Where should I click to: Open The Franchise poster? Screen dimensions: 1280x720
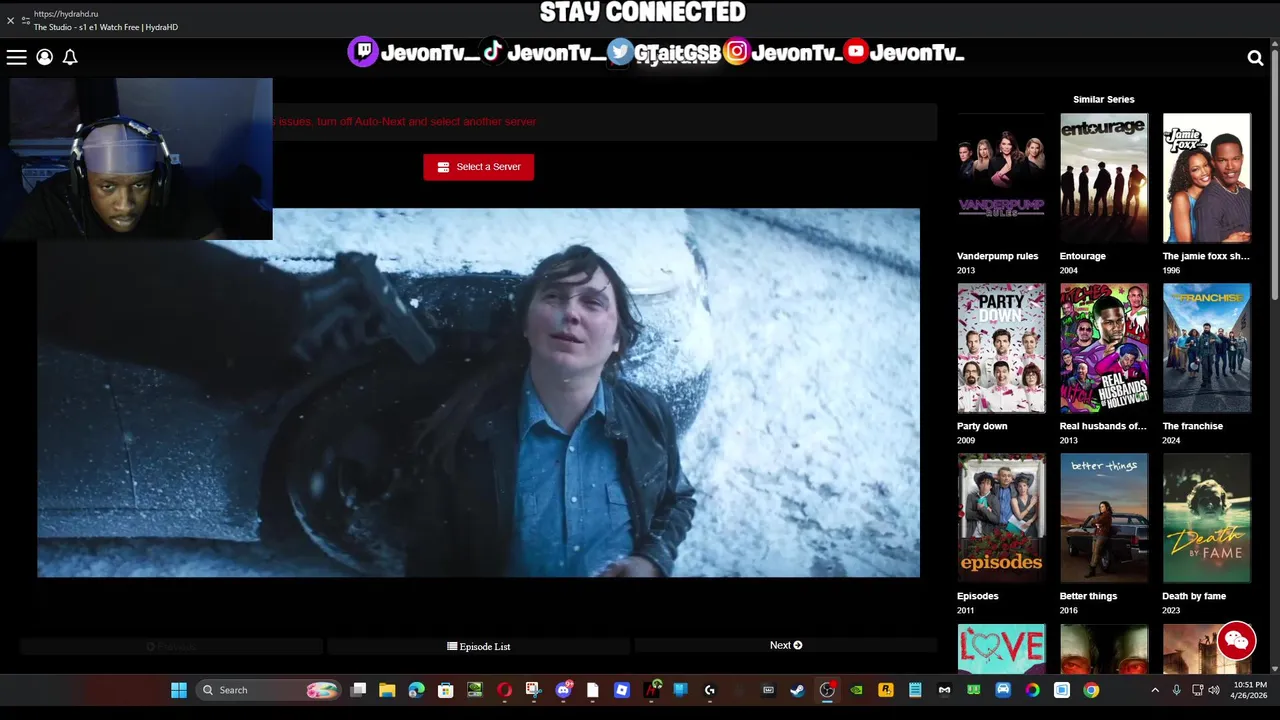click(x=1206, y=347)
